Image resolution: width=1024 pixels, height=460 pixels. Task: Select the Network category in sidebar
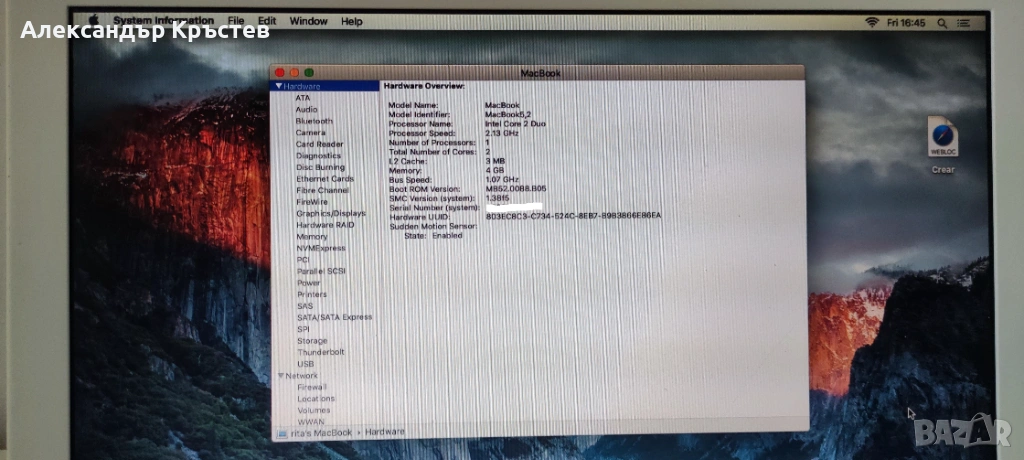tap(302, 376)
